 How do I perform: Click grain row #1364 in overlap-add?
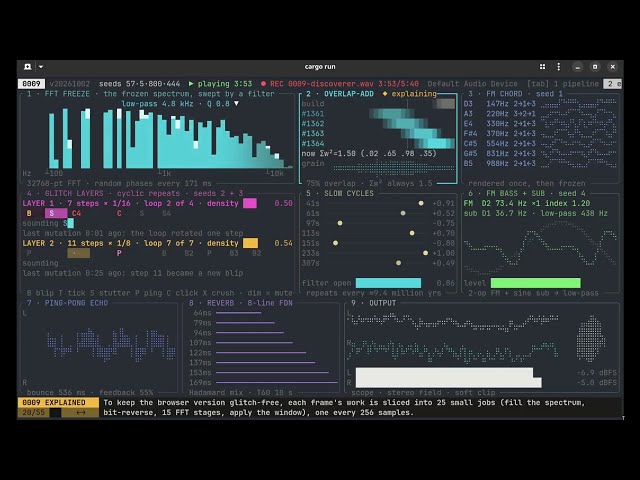(x=378, y=144)
